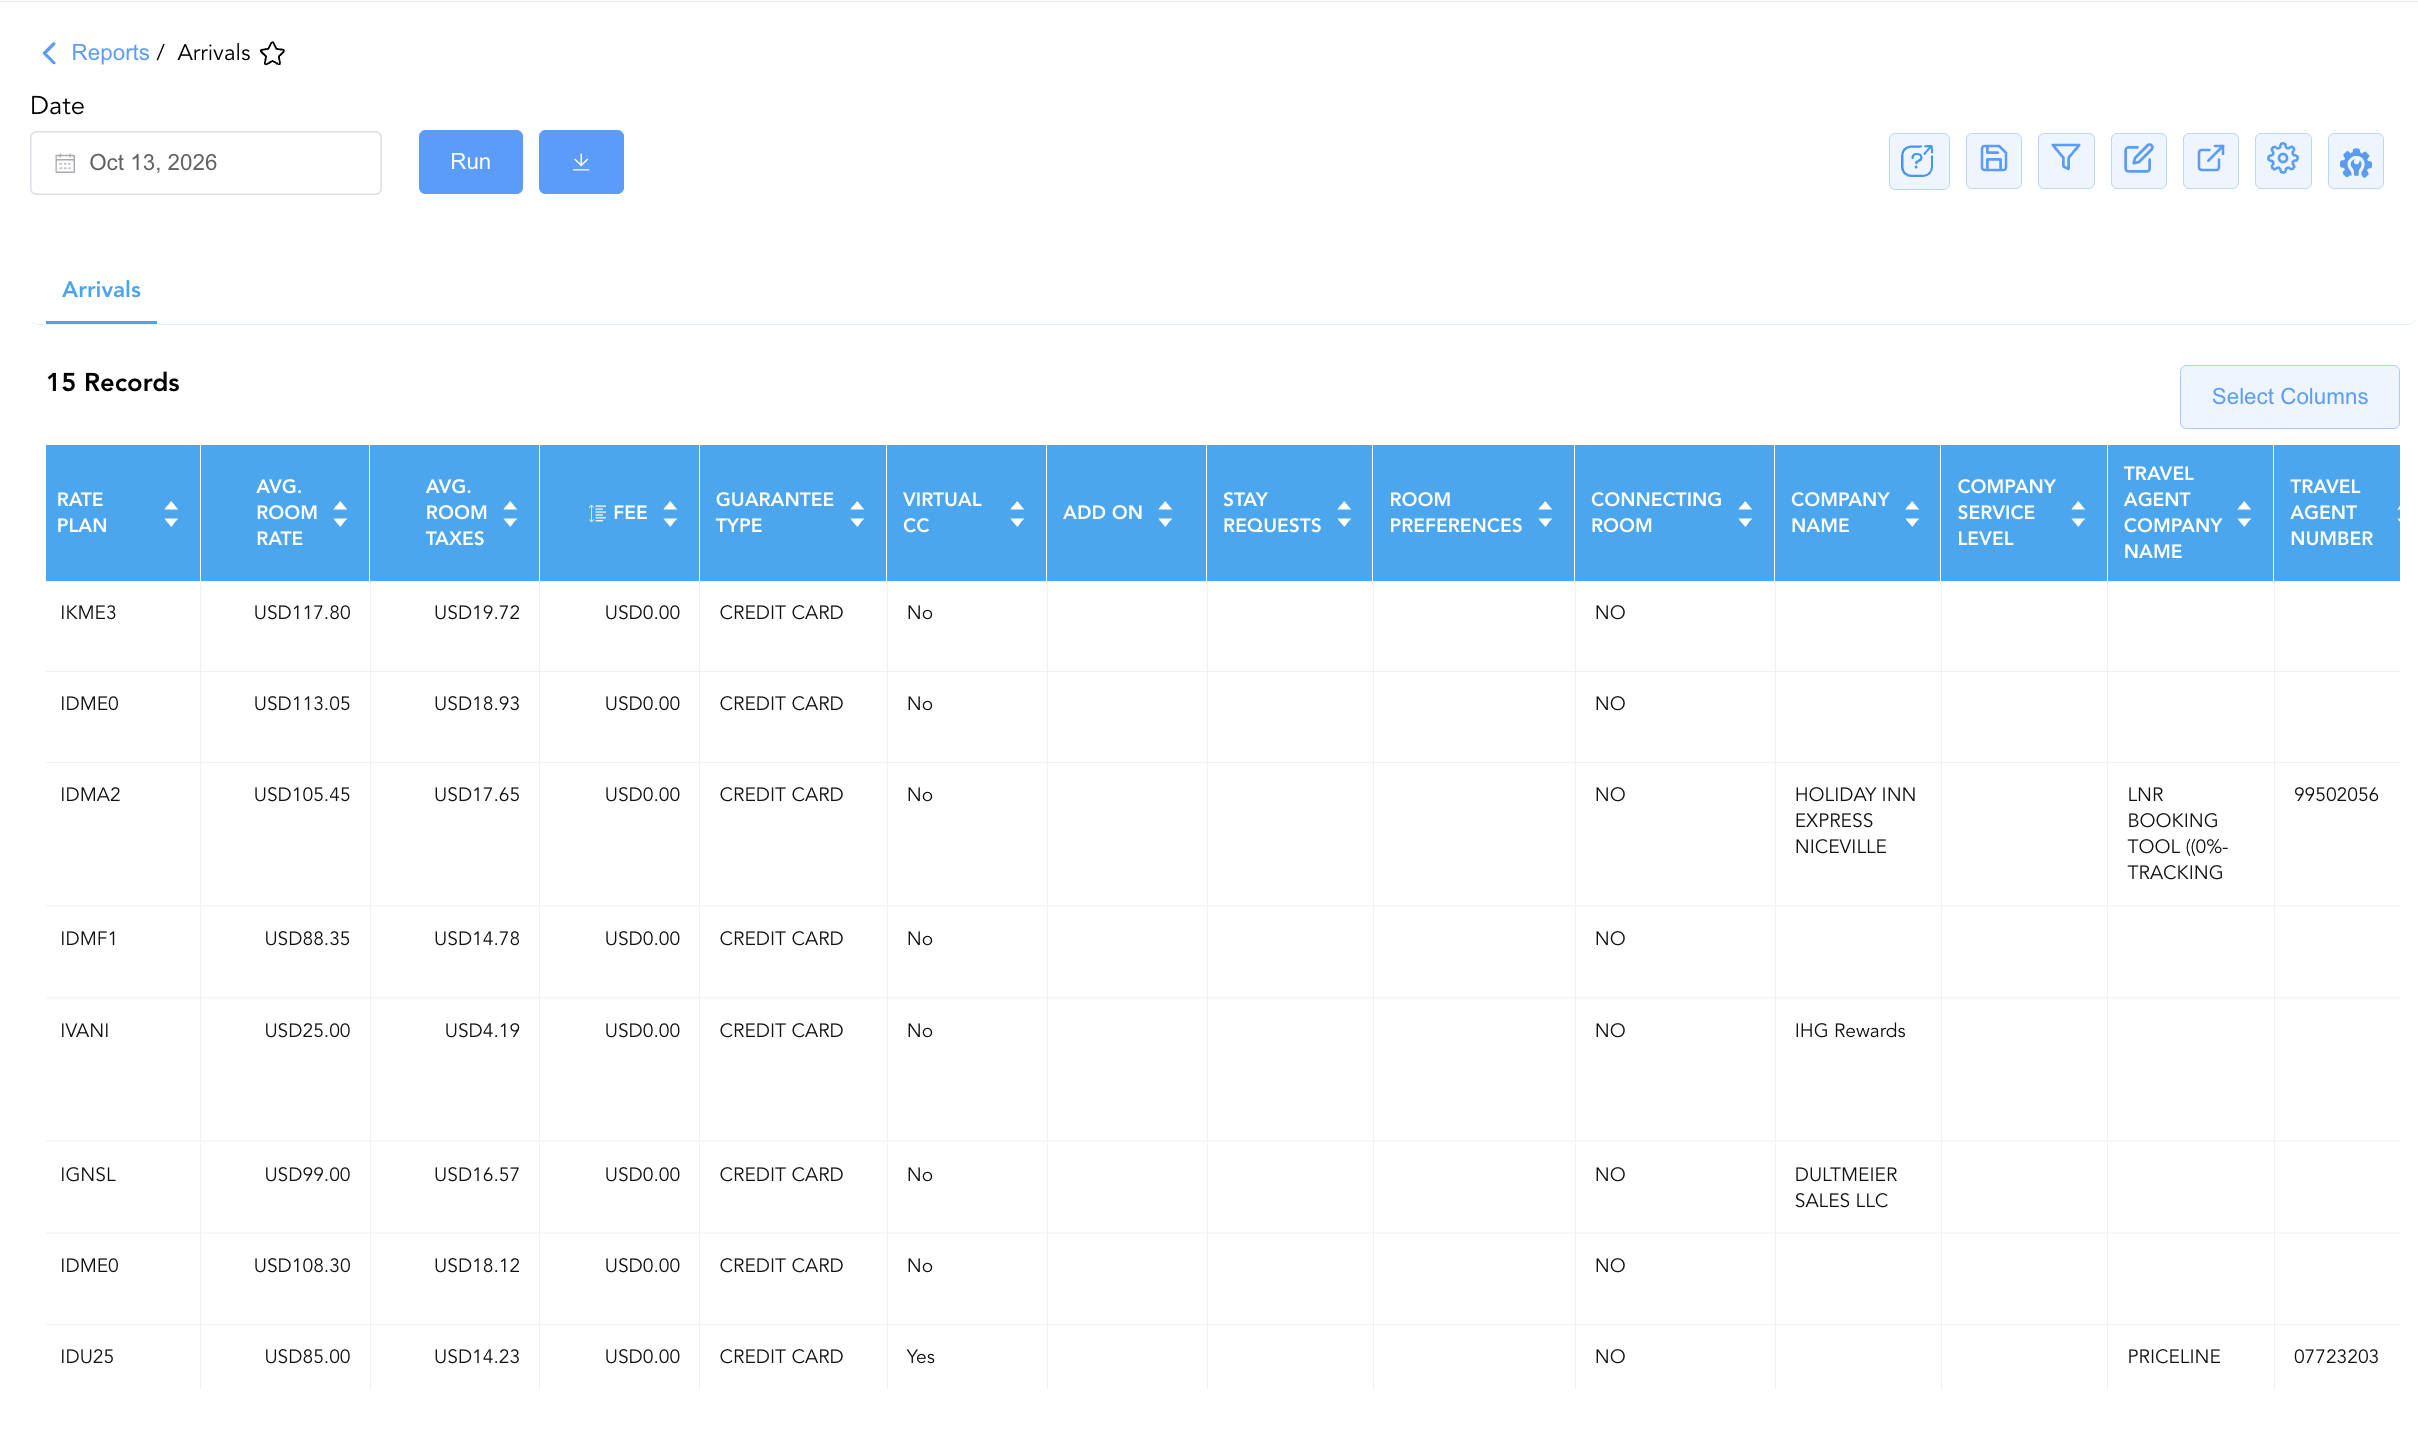Sort by COMPANY NAME arrows
Image resolution: width=2418 pixels, height=1434 pixels.
tap(1912, 513)
